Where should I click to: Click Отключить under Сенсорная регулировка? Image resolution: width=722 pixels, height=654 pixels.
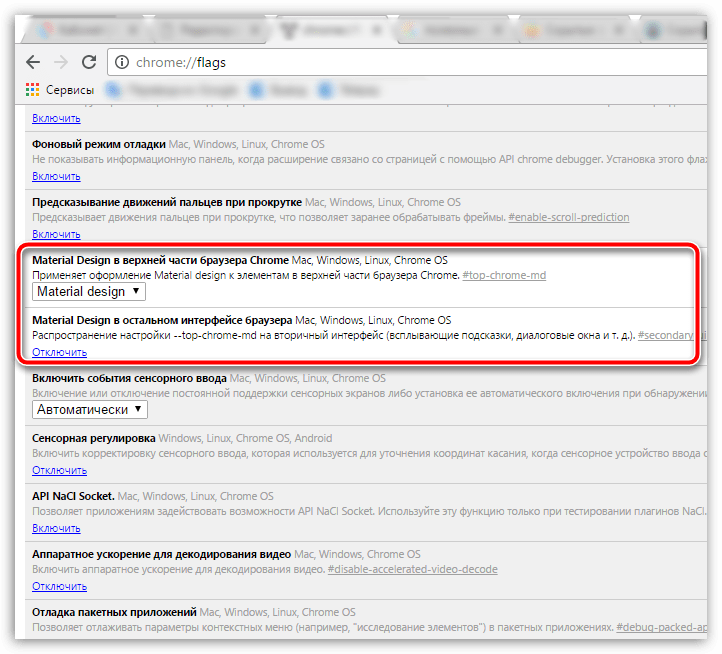click(x=59, y=470)
